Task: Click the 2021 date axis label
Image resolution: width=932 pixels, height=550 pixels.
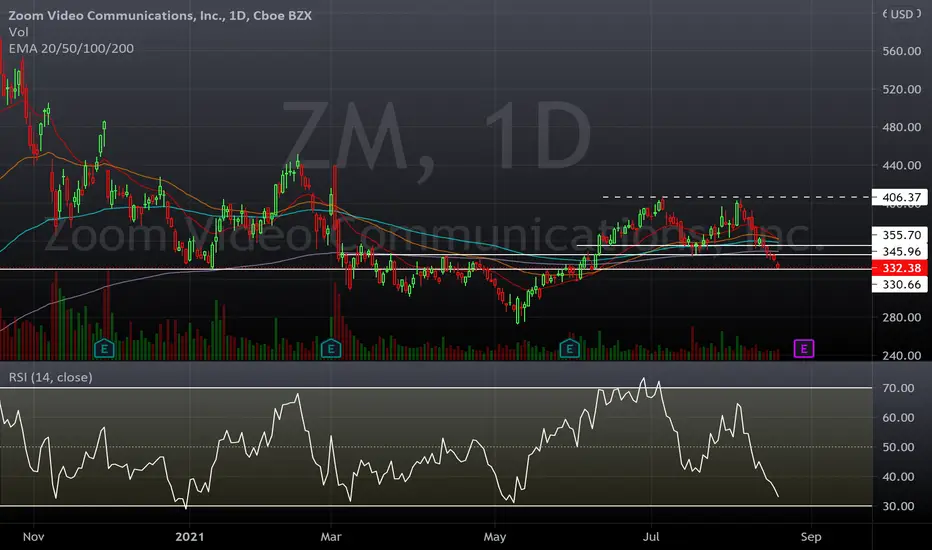Action: [x=190, y=537]
